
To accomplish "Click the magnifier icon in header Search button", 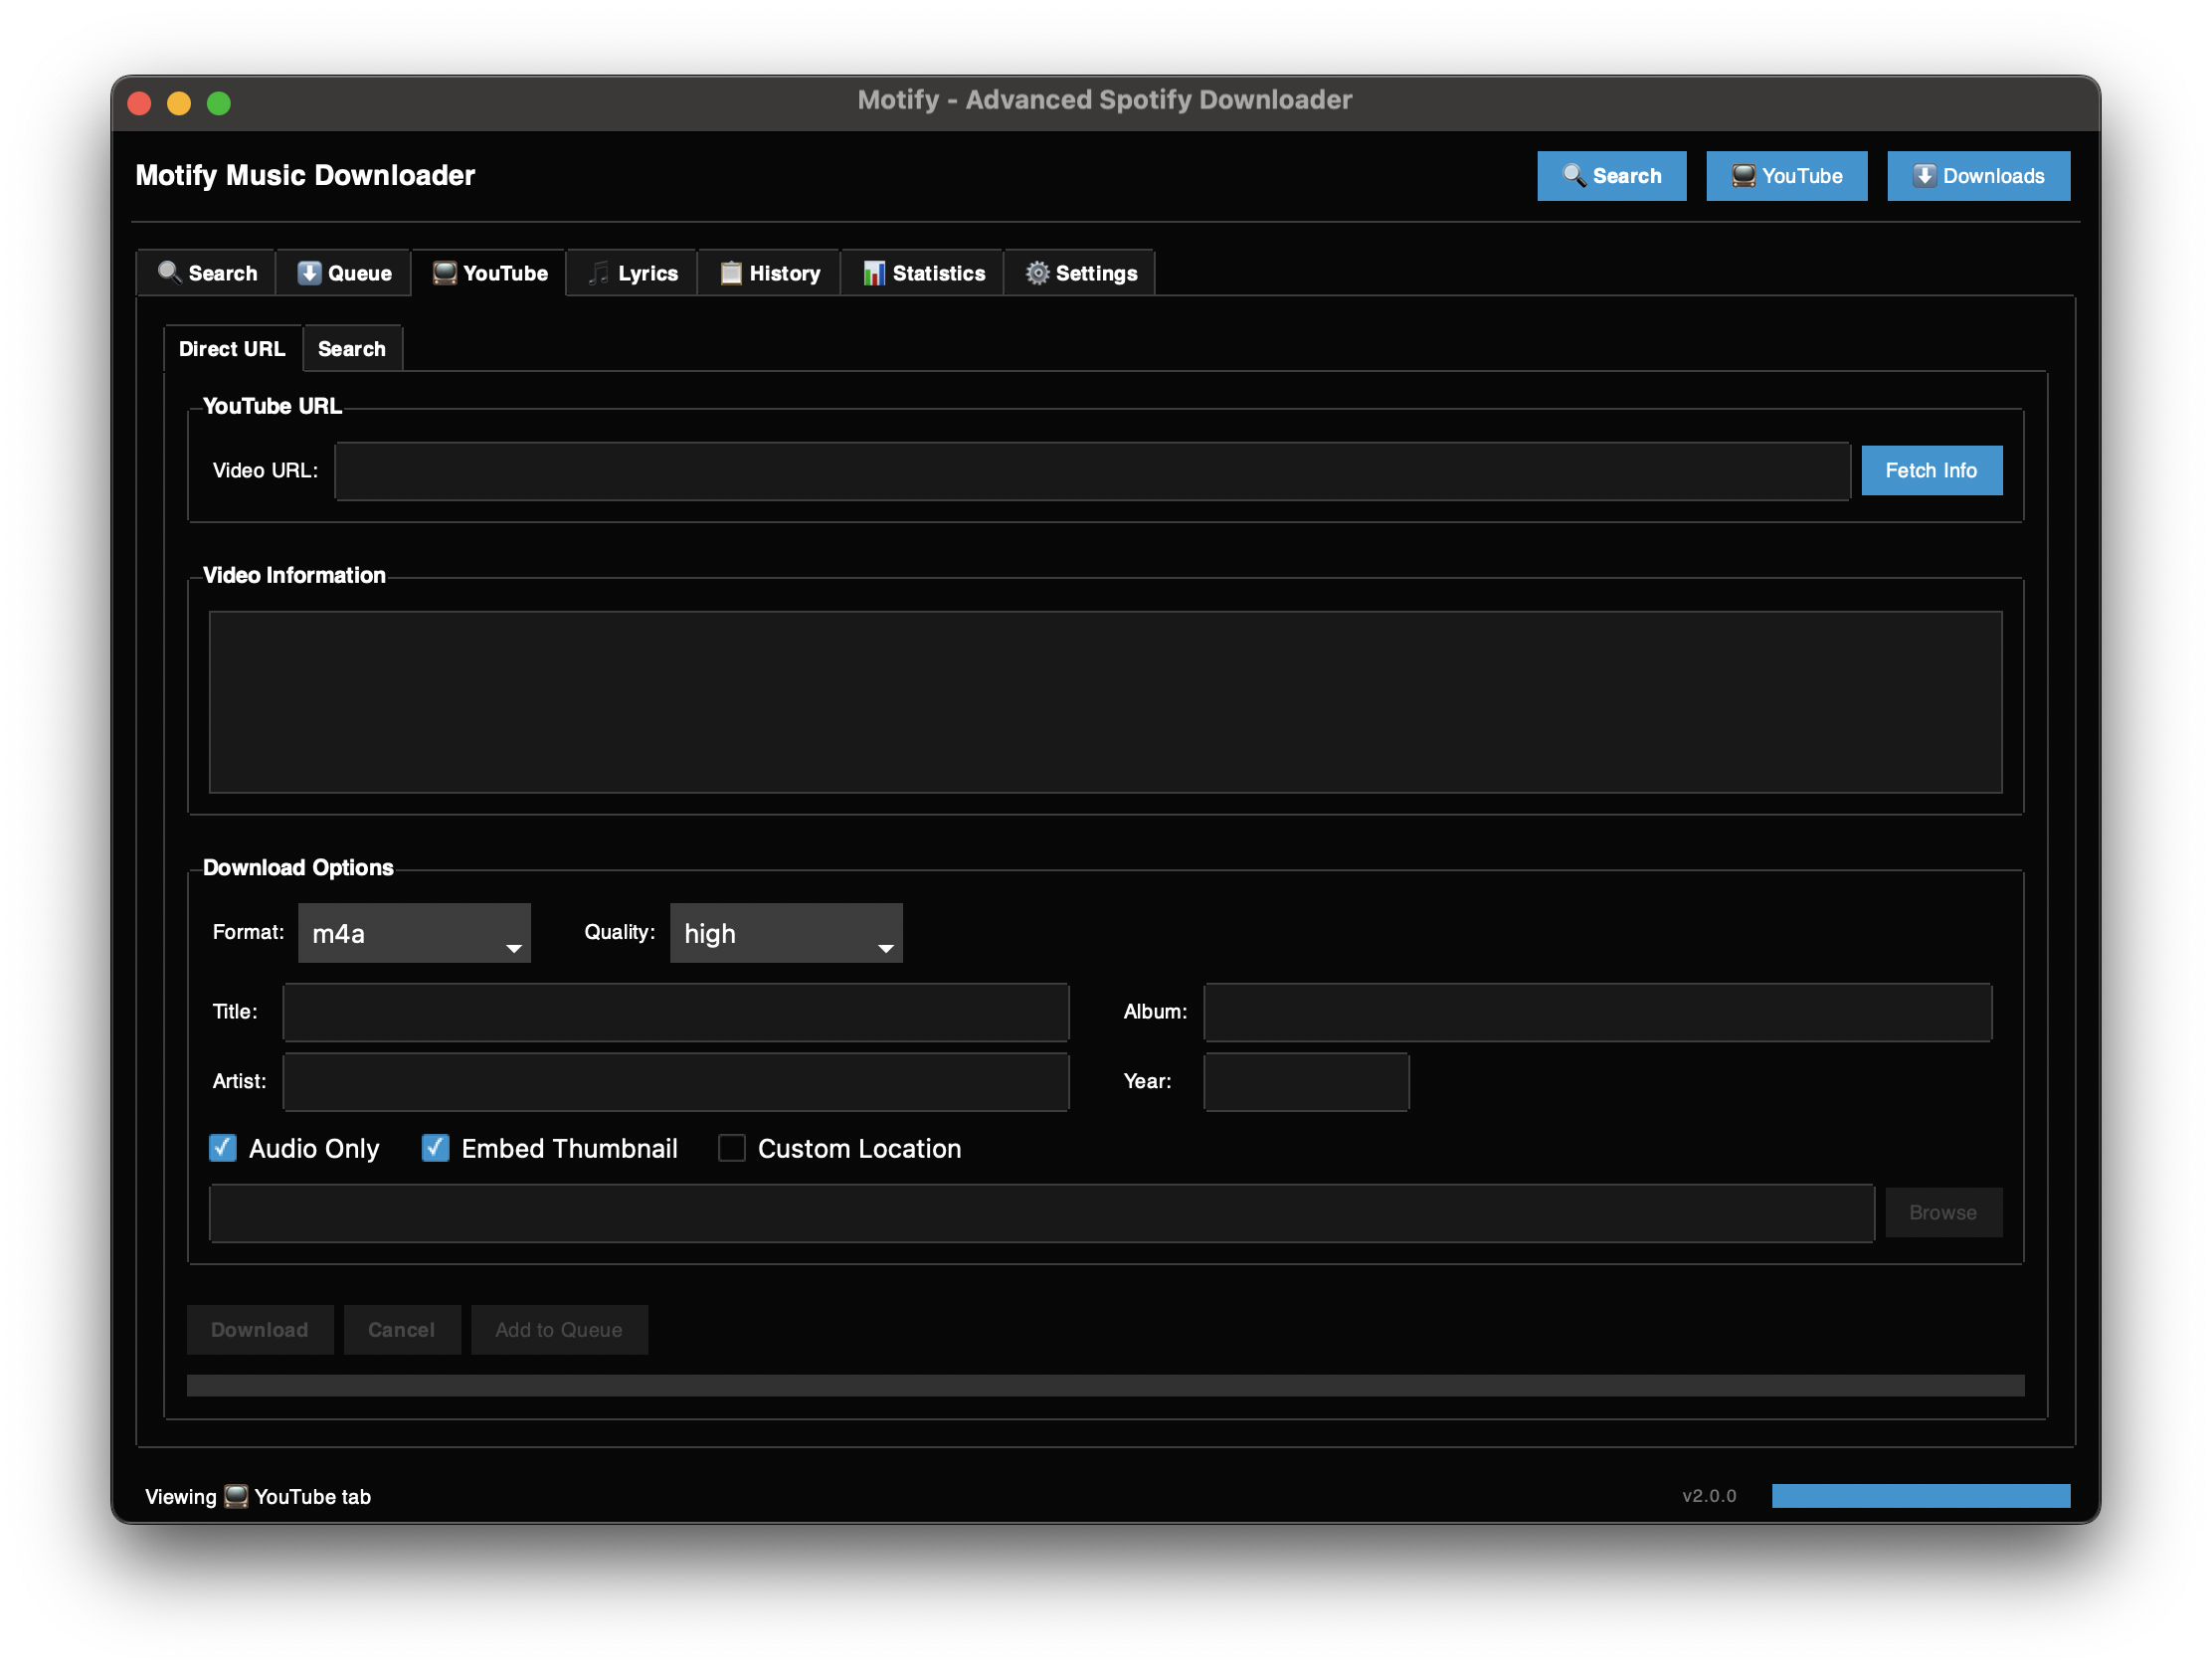I will pyautogui.click(x=1573, y=176).
